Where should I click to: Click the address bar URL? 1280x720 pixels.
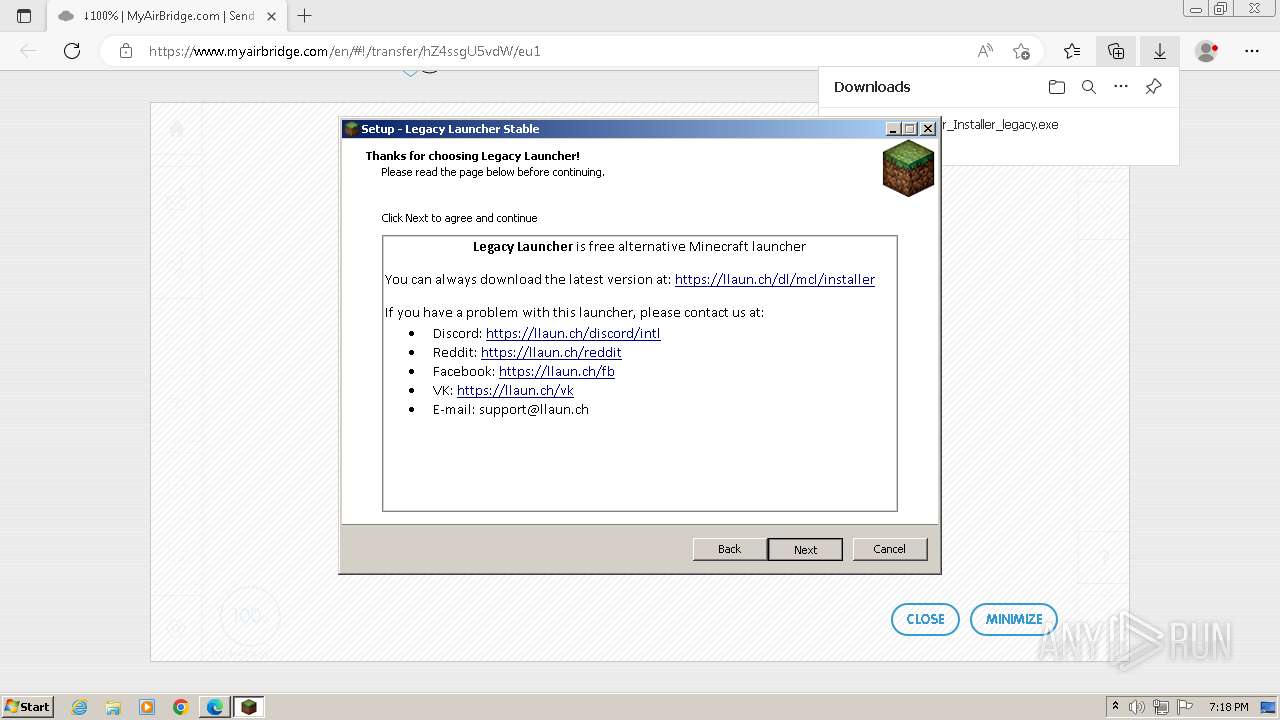click(x=345, y=51)
